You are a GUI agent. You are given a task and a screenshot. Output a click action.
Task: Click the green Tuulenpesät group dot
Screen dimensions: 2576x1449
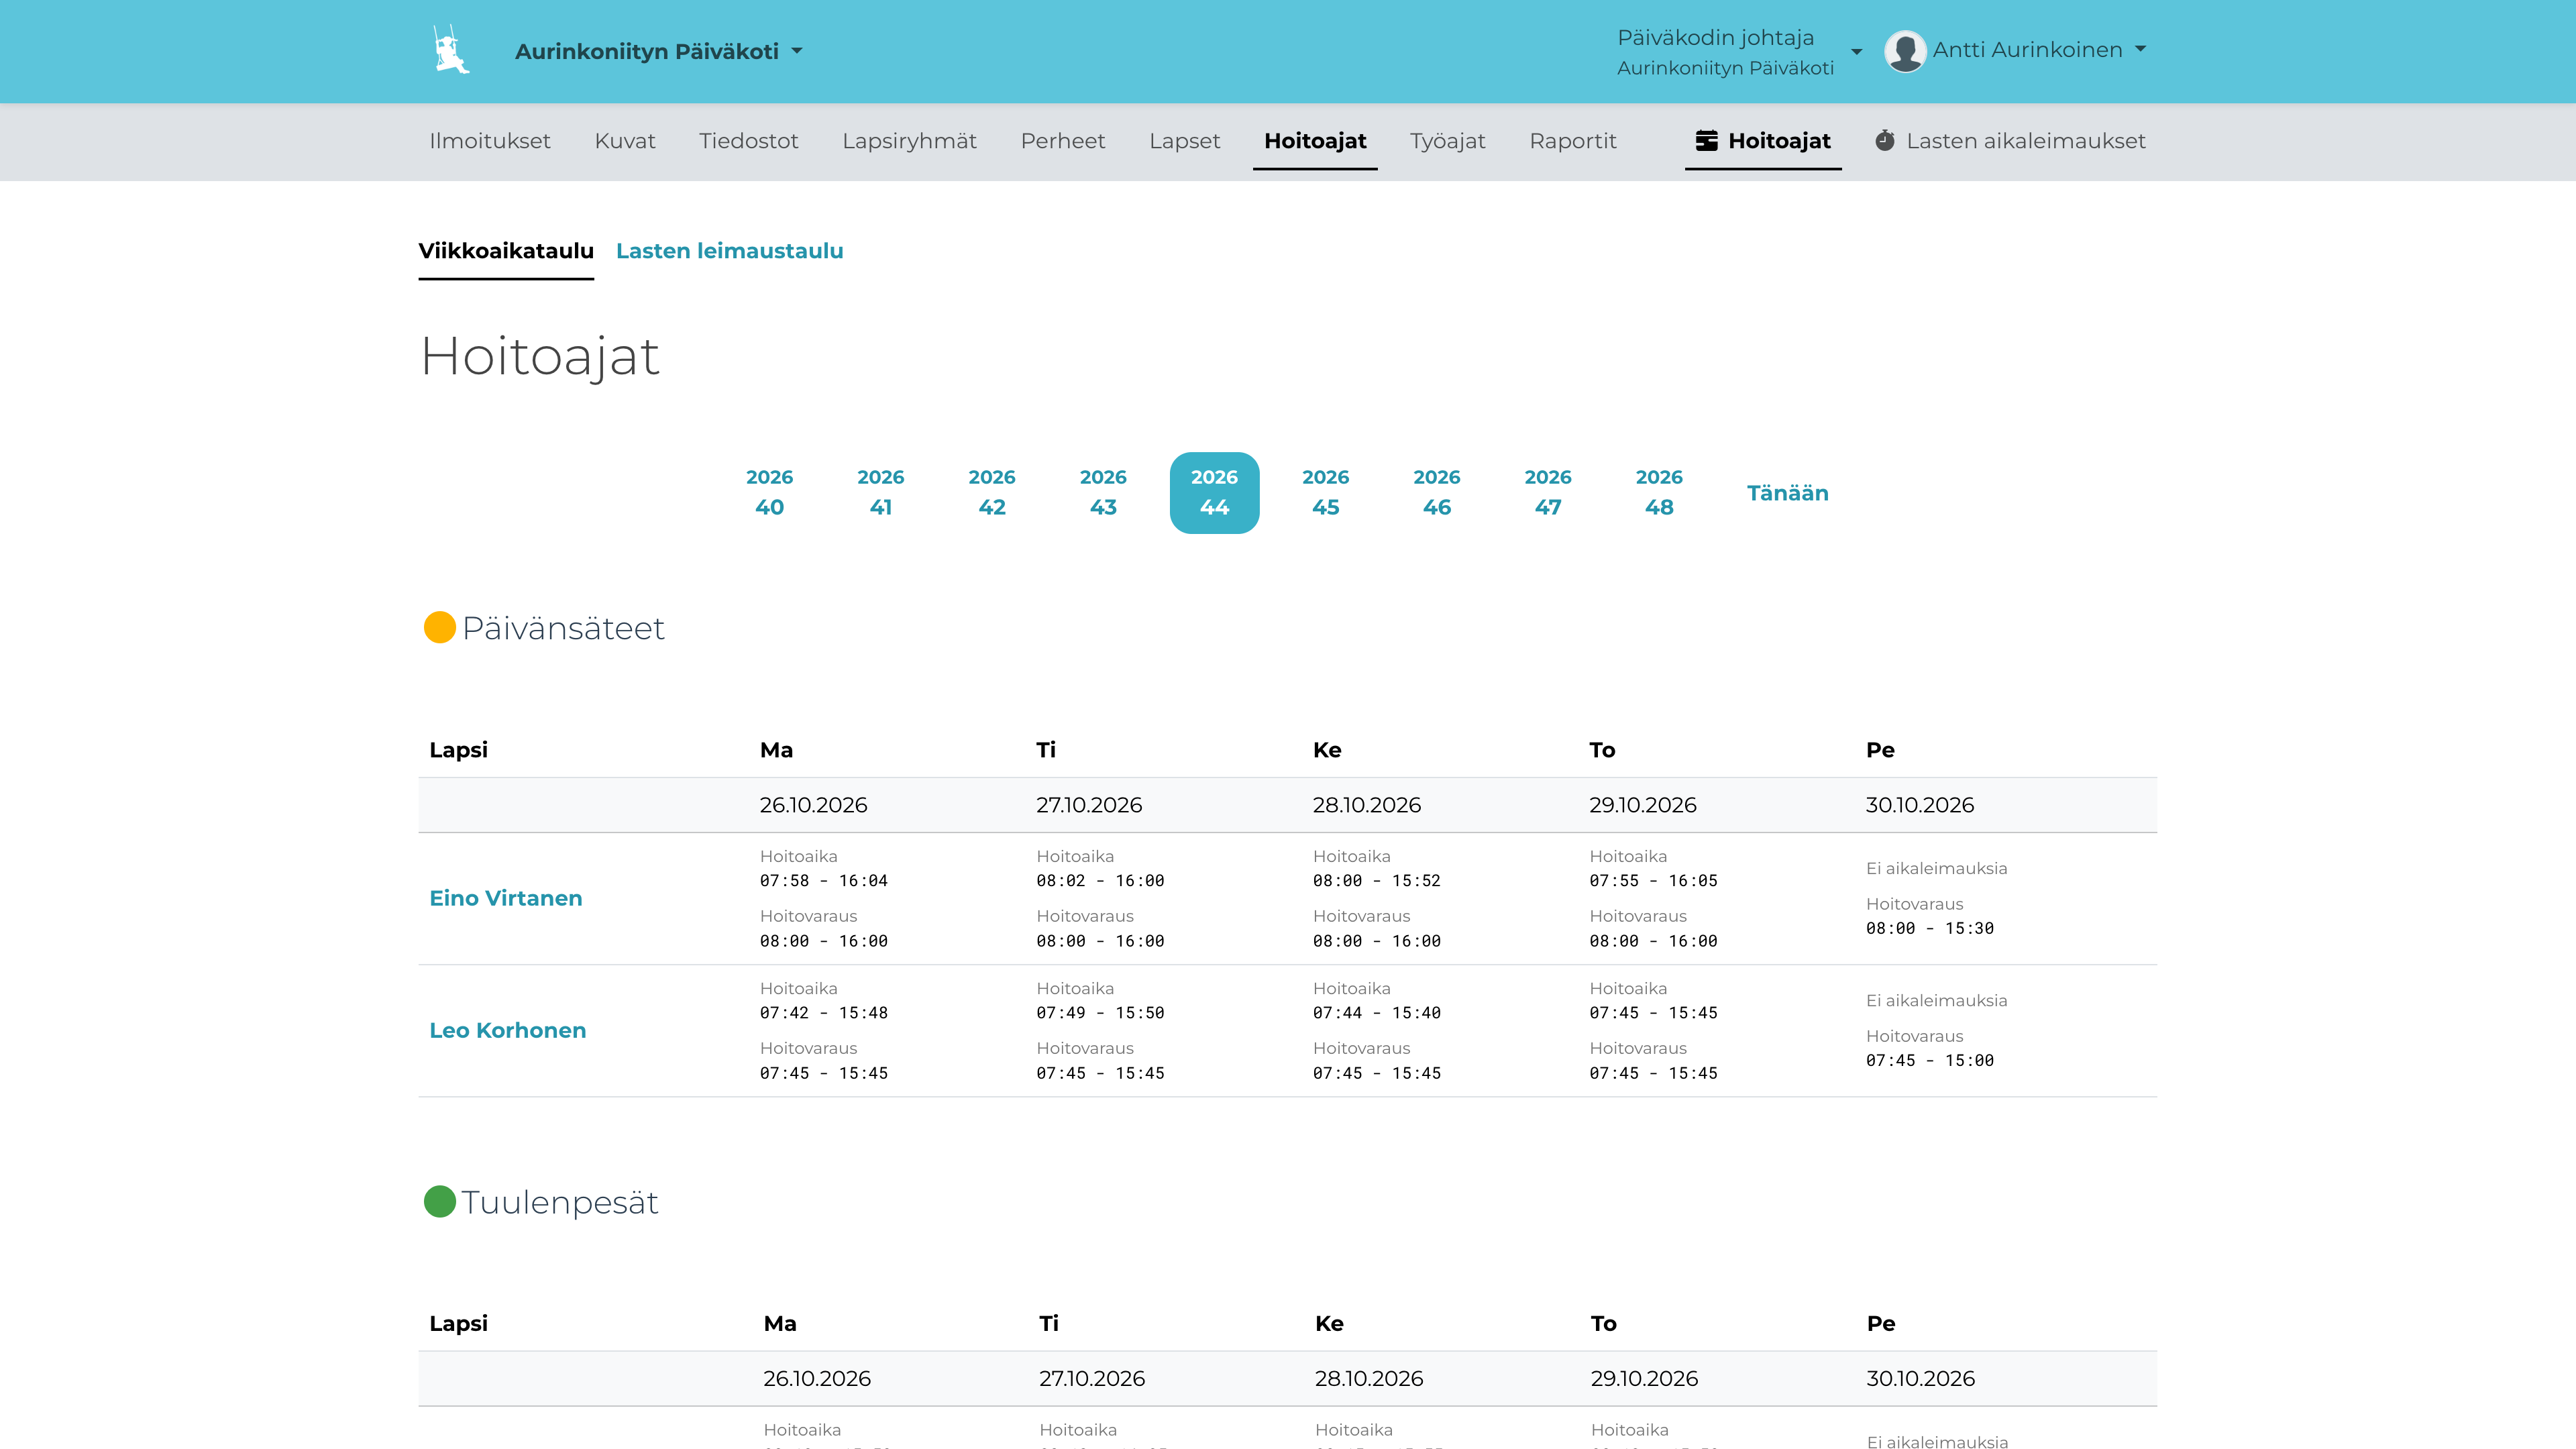pos(440,1201)
